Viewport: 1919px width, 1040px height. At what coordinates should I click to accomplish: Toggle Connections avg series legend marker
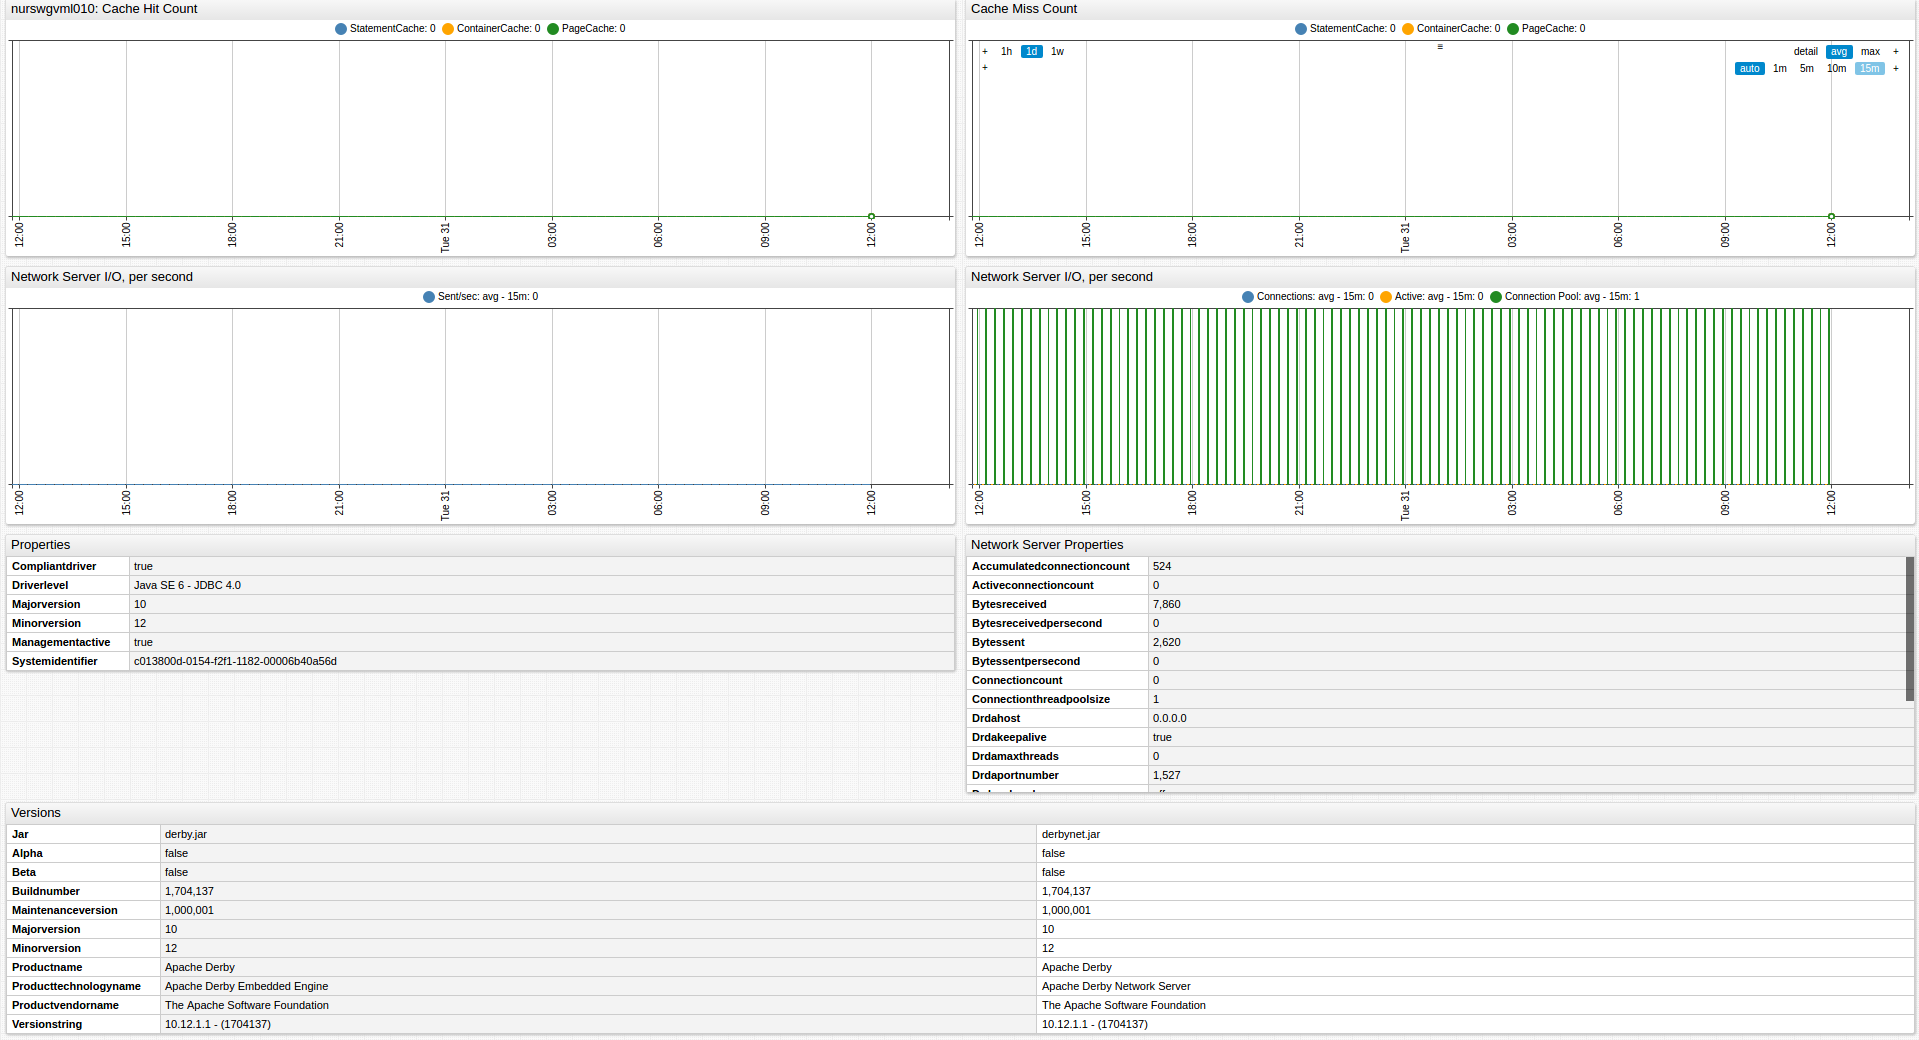1248,297
